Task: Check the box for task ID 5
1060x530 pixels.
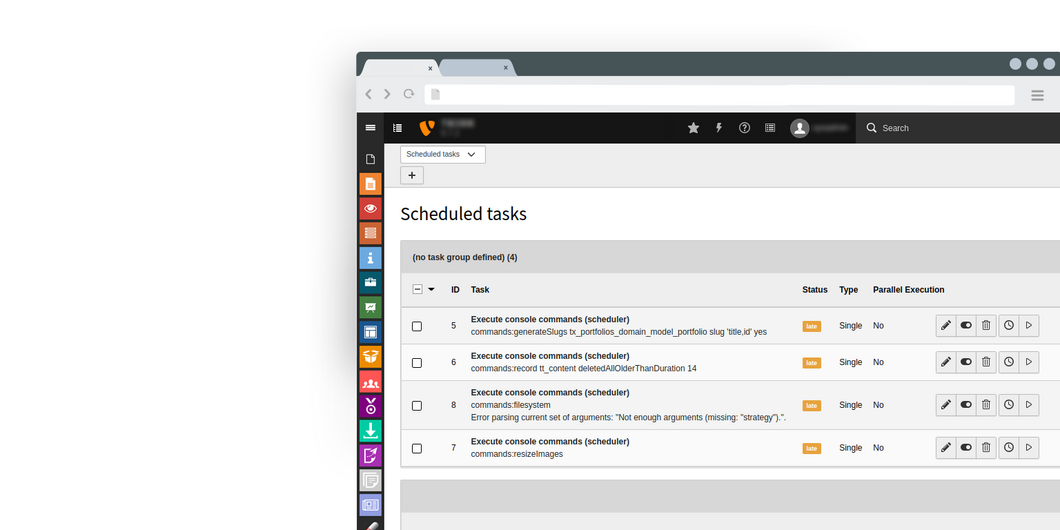Action: pyautogui.click(x=417, y=326)
